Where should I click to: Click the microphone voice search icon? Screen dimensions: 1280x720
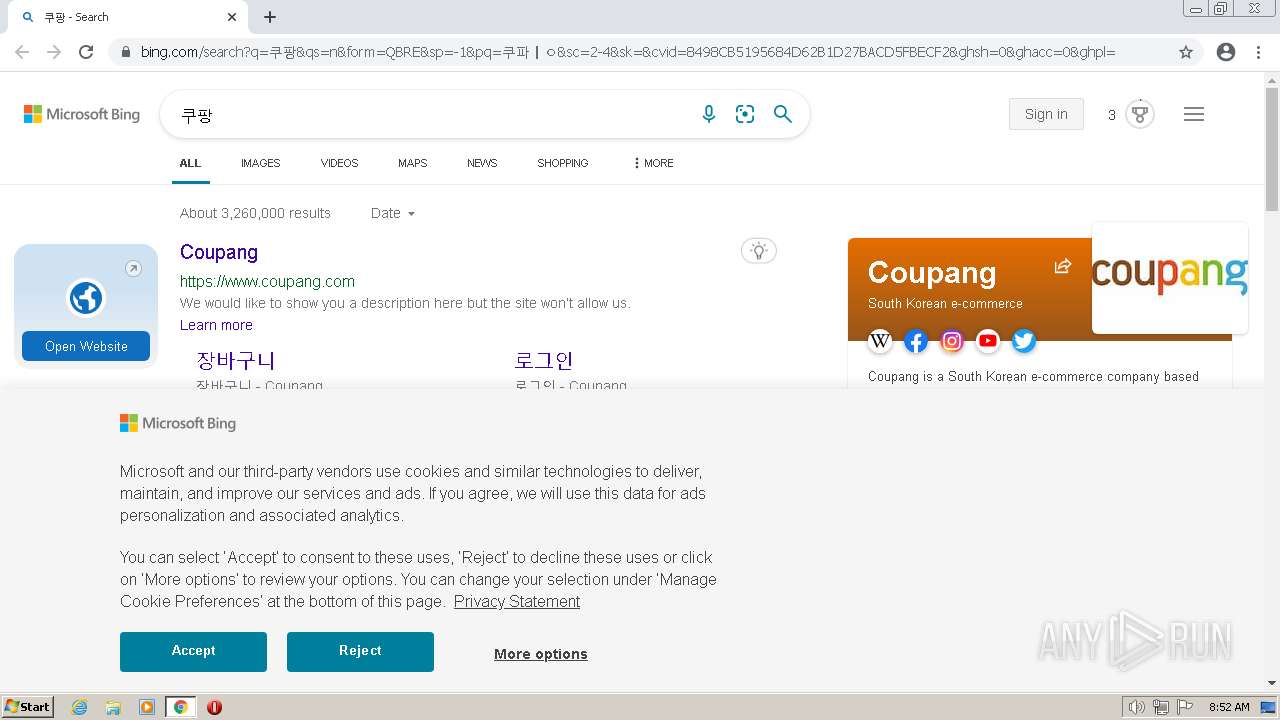(709, 114)
